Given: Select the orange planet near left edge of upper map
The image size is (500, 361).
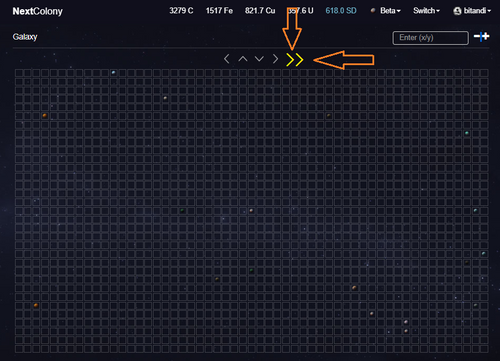Looking at the screenshot, I should pos(45,116).
